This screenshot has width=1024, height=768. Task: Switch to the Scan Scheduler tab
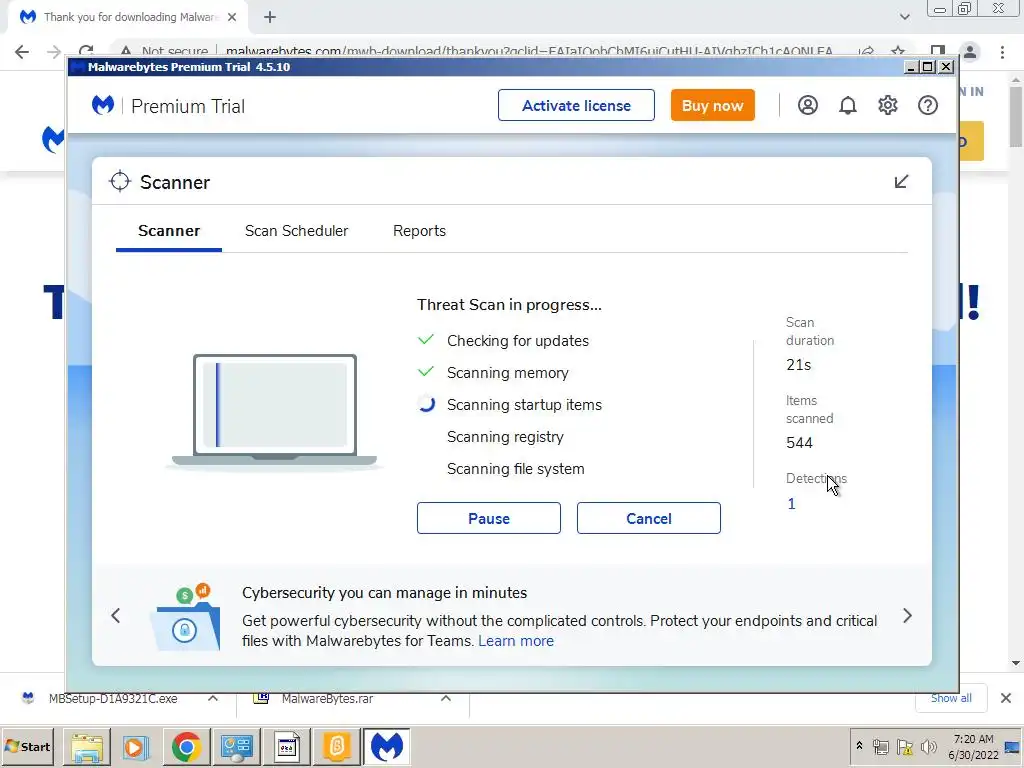pos(296,231)
